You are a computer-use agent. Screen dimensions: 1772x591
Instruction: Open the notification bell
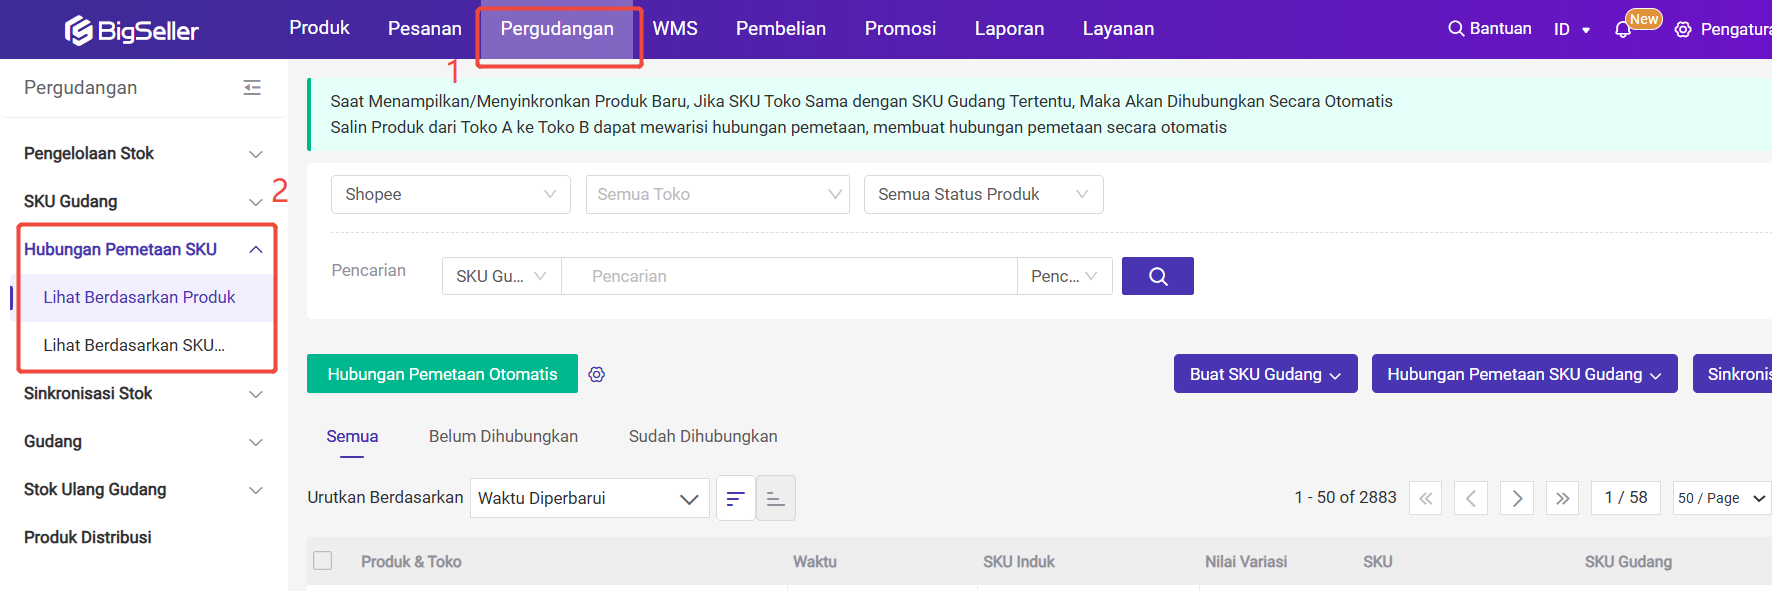tap(1623, 30)
